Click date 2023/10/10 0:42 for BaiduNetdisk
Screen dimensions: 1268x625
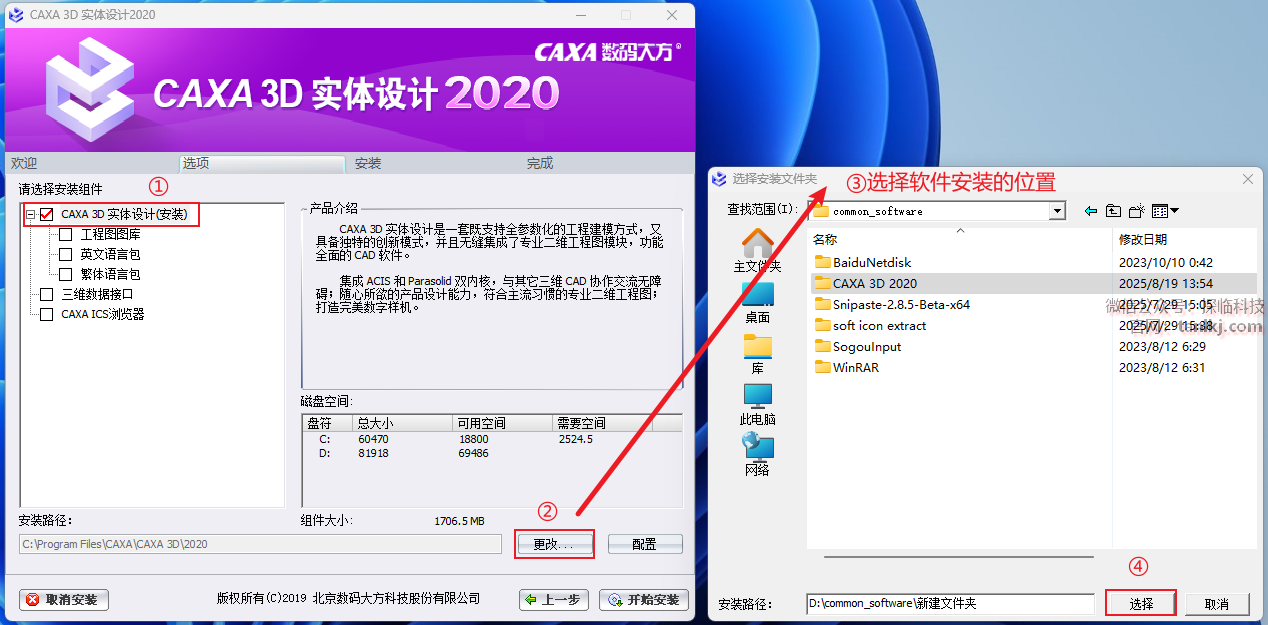(x=1166, y=262)
